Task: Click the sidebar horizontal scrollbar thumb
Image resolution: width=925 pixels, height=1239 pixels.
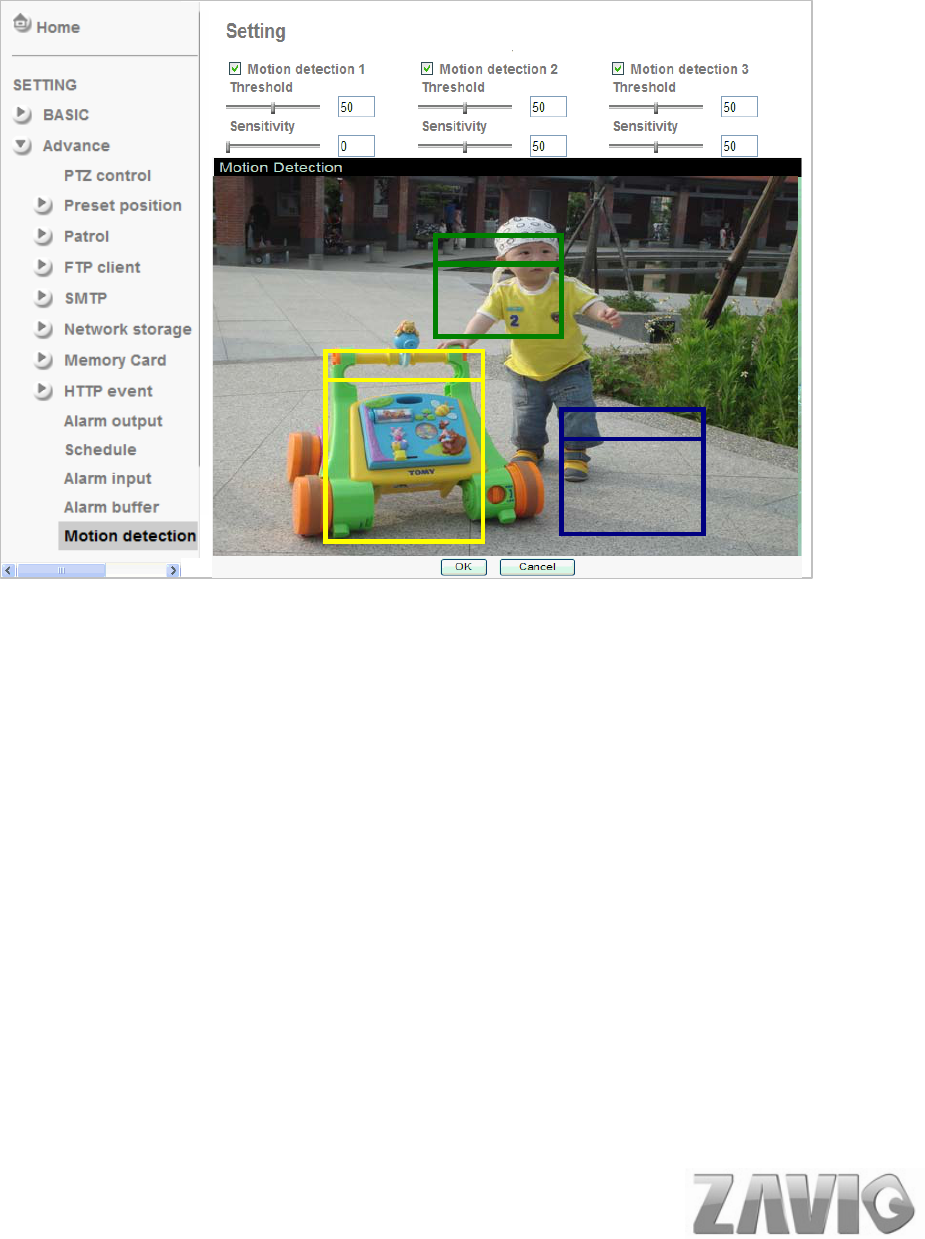Action: (x=61, y=570)
